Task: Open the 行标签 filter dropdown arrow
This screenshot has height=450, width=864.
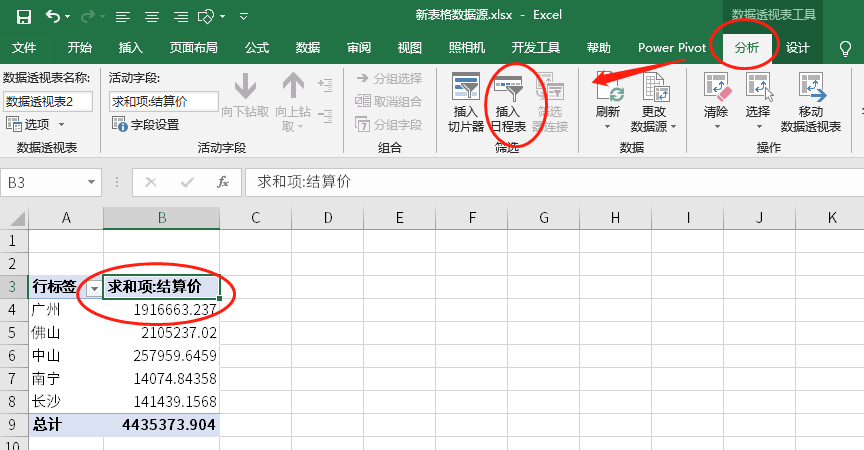Action: (x=94, y=288)
